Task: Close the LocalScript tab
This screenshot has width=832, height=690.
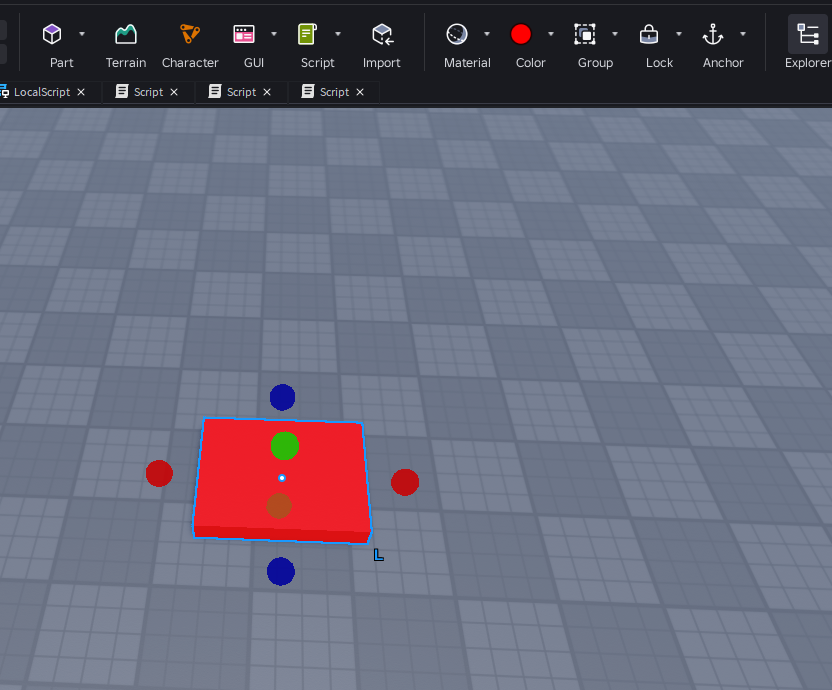Action: point(81,92)
